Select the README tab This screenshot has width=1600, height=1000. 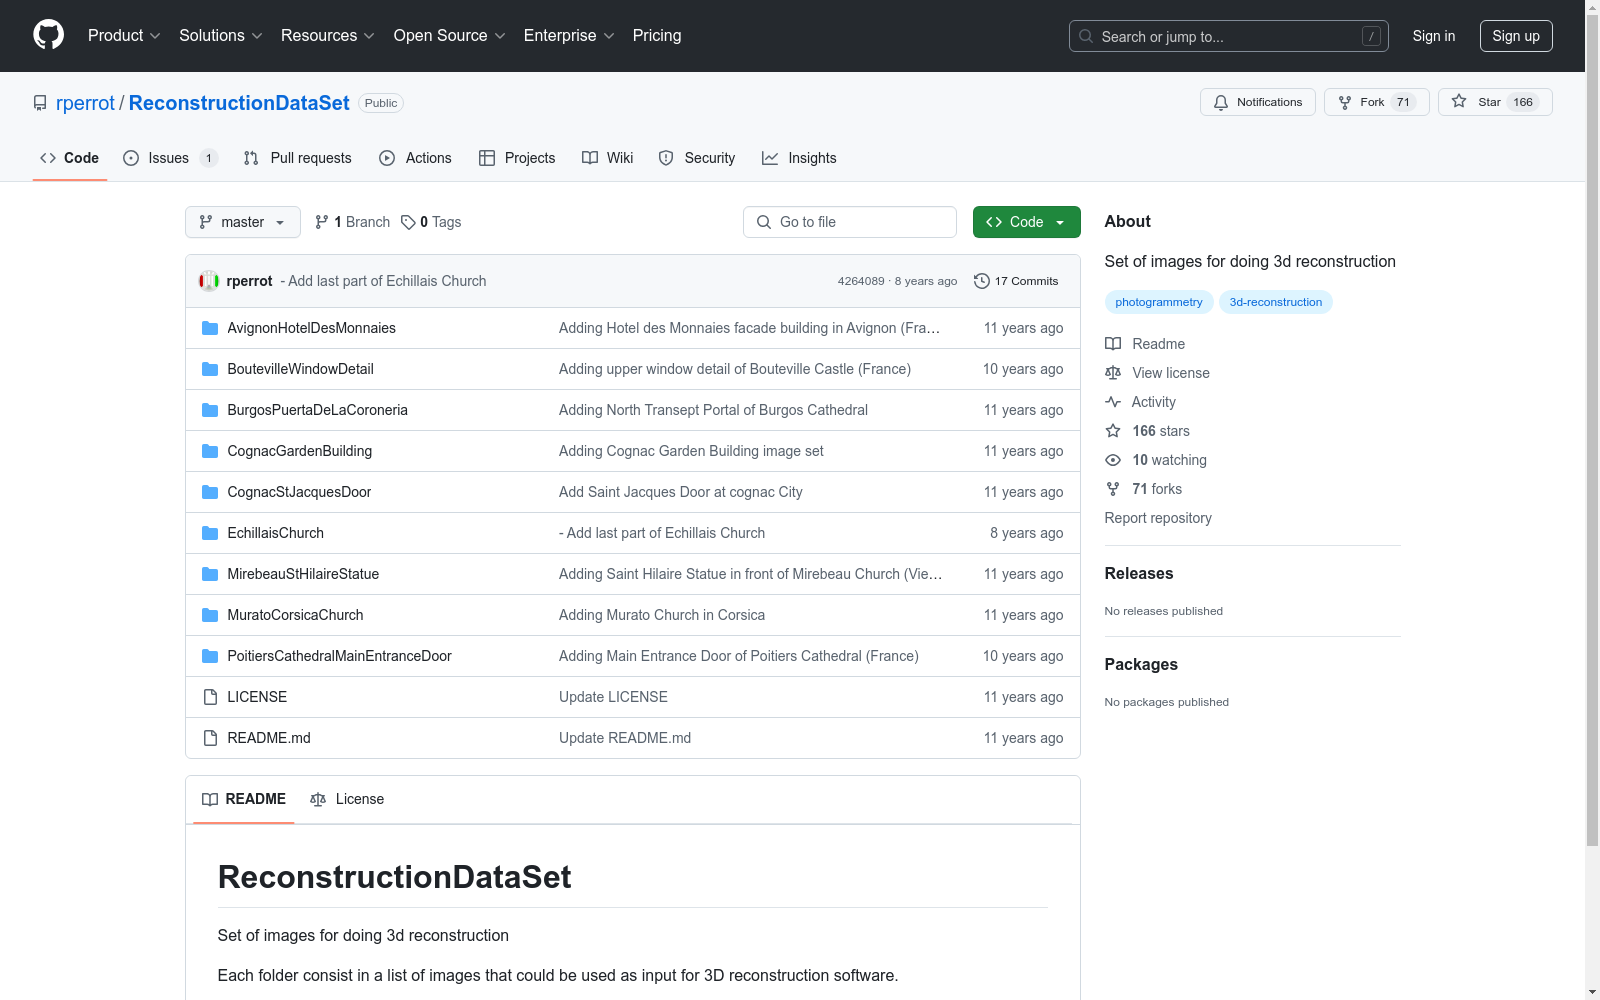pos(244,799)
